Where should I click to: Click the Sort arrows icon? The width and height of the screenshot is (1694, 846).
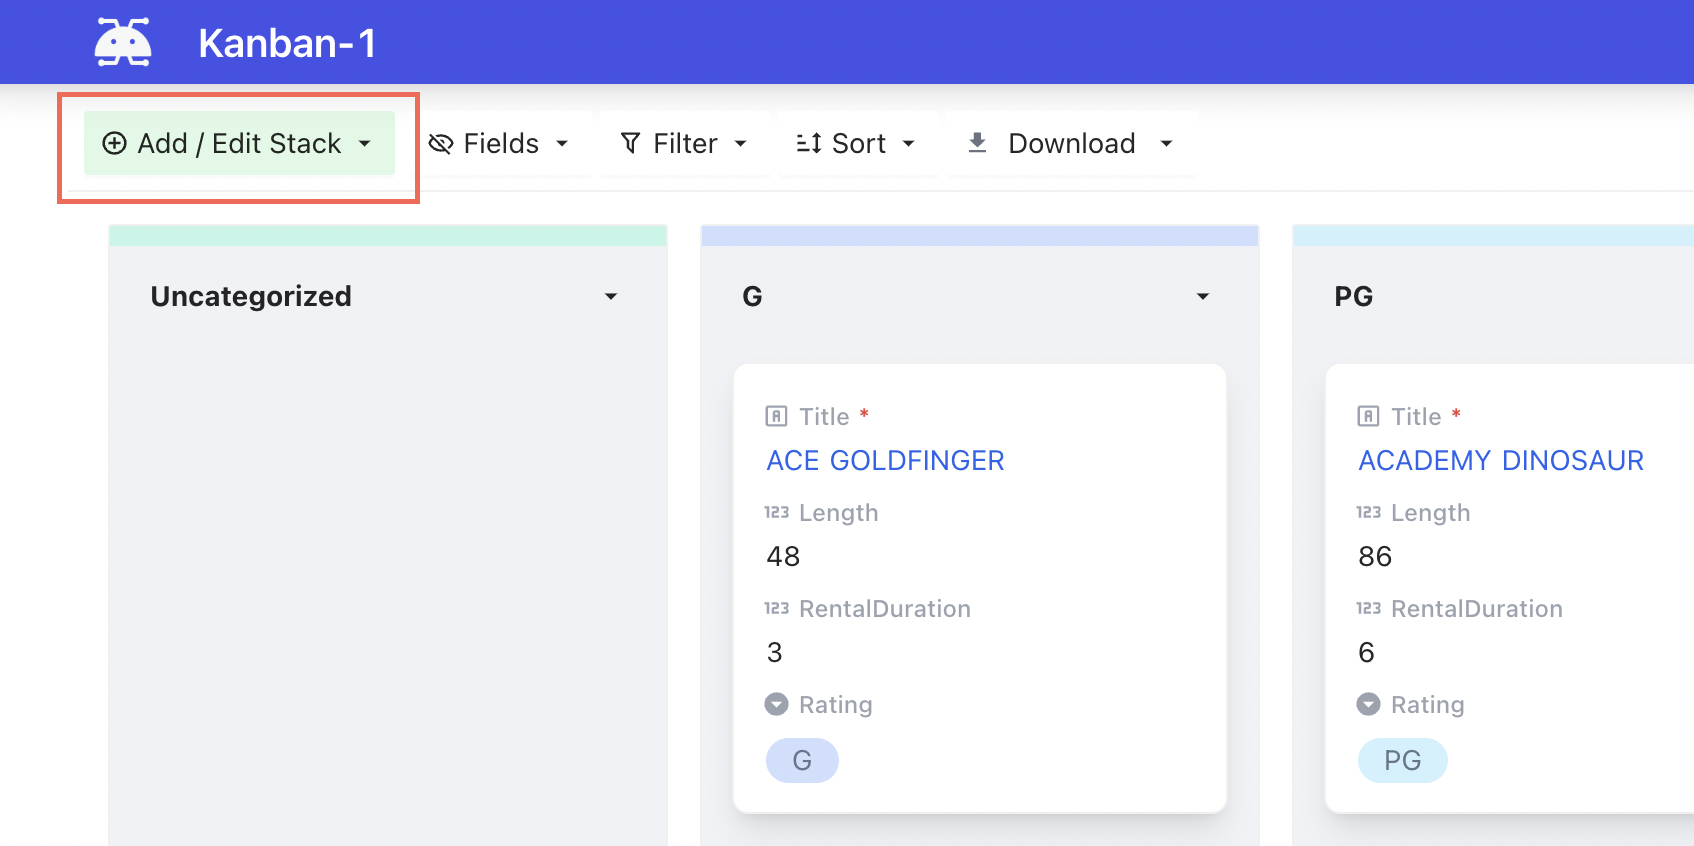point(808,143)
